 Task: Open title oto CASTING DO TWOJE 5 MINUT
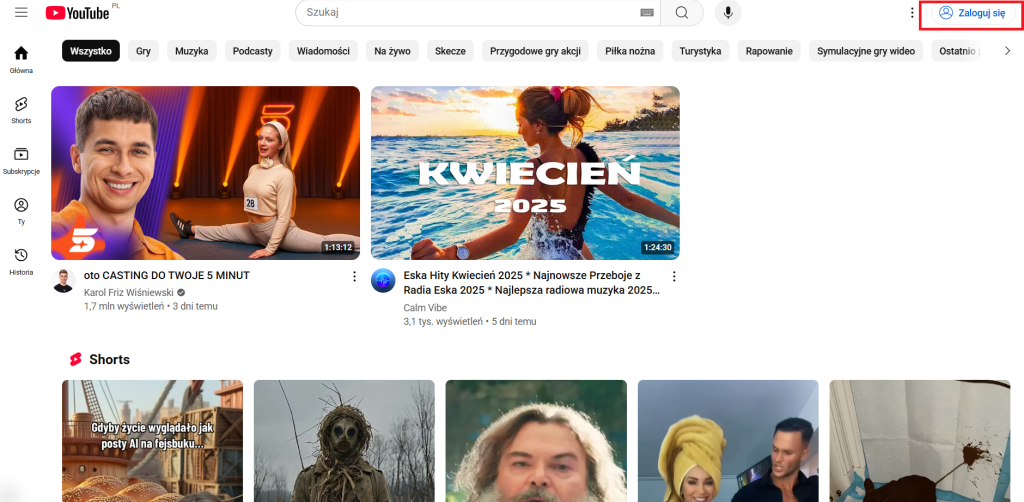tap(167, 275)
